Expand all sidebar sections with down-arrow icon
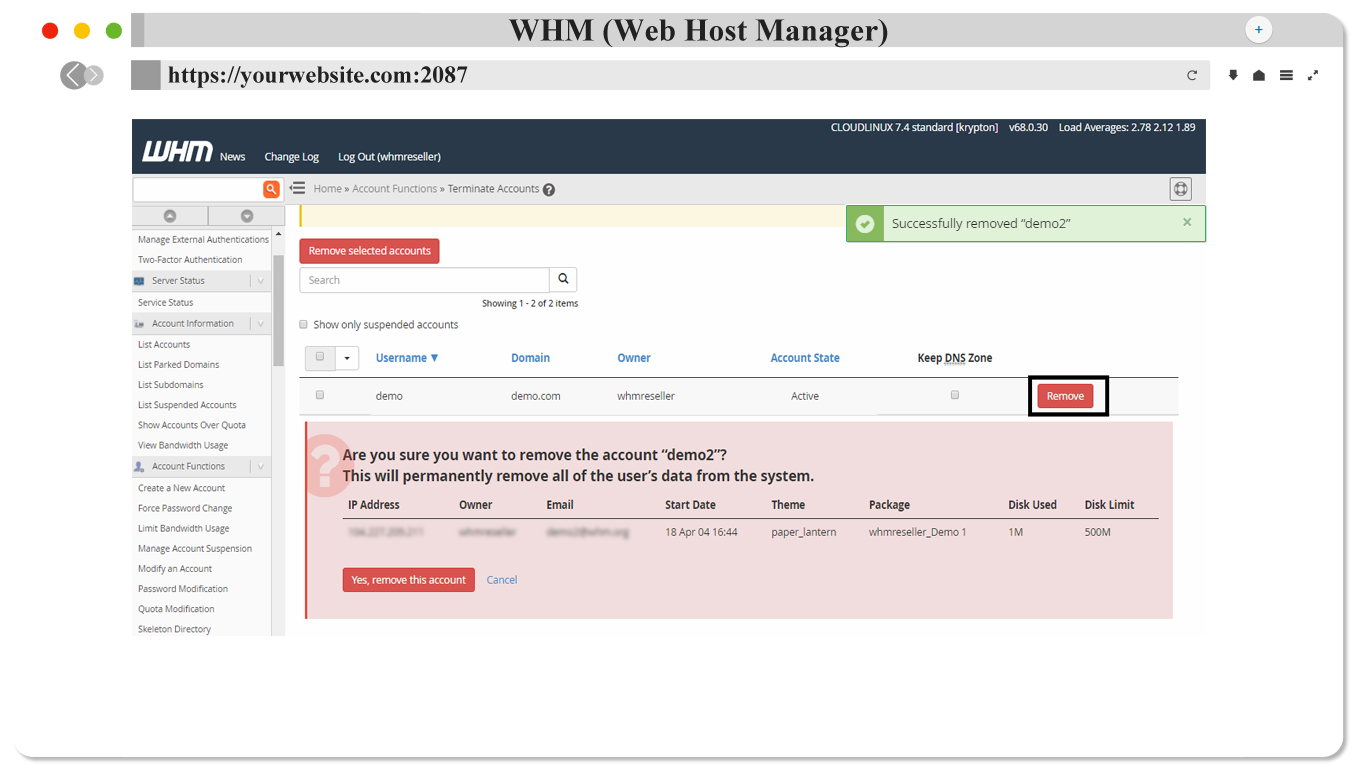The image size is (1362, 769). point(247,216)
